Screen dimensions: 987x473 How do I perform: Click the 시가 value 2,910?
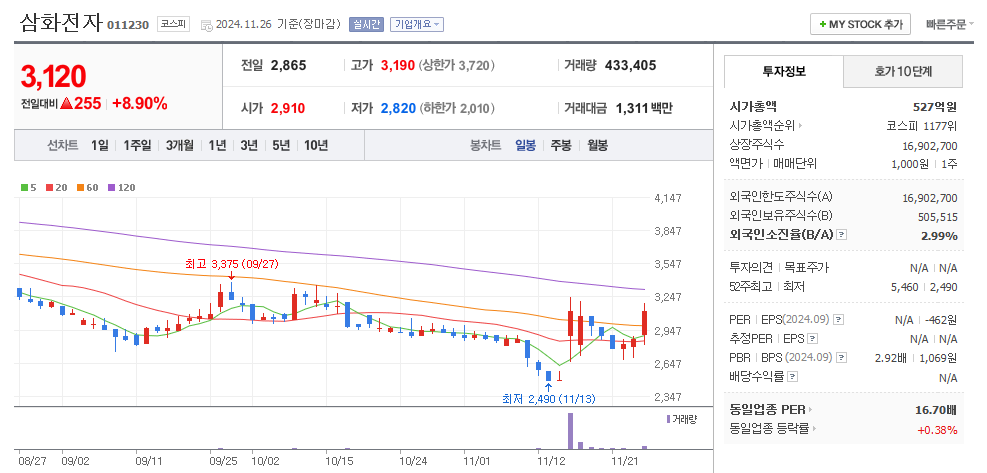pos(288,108)
